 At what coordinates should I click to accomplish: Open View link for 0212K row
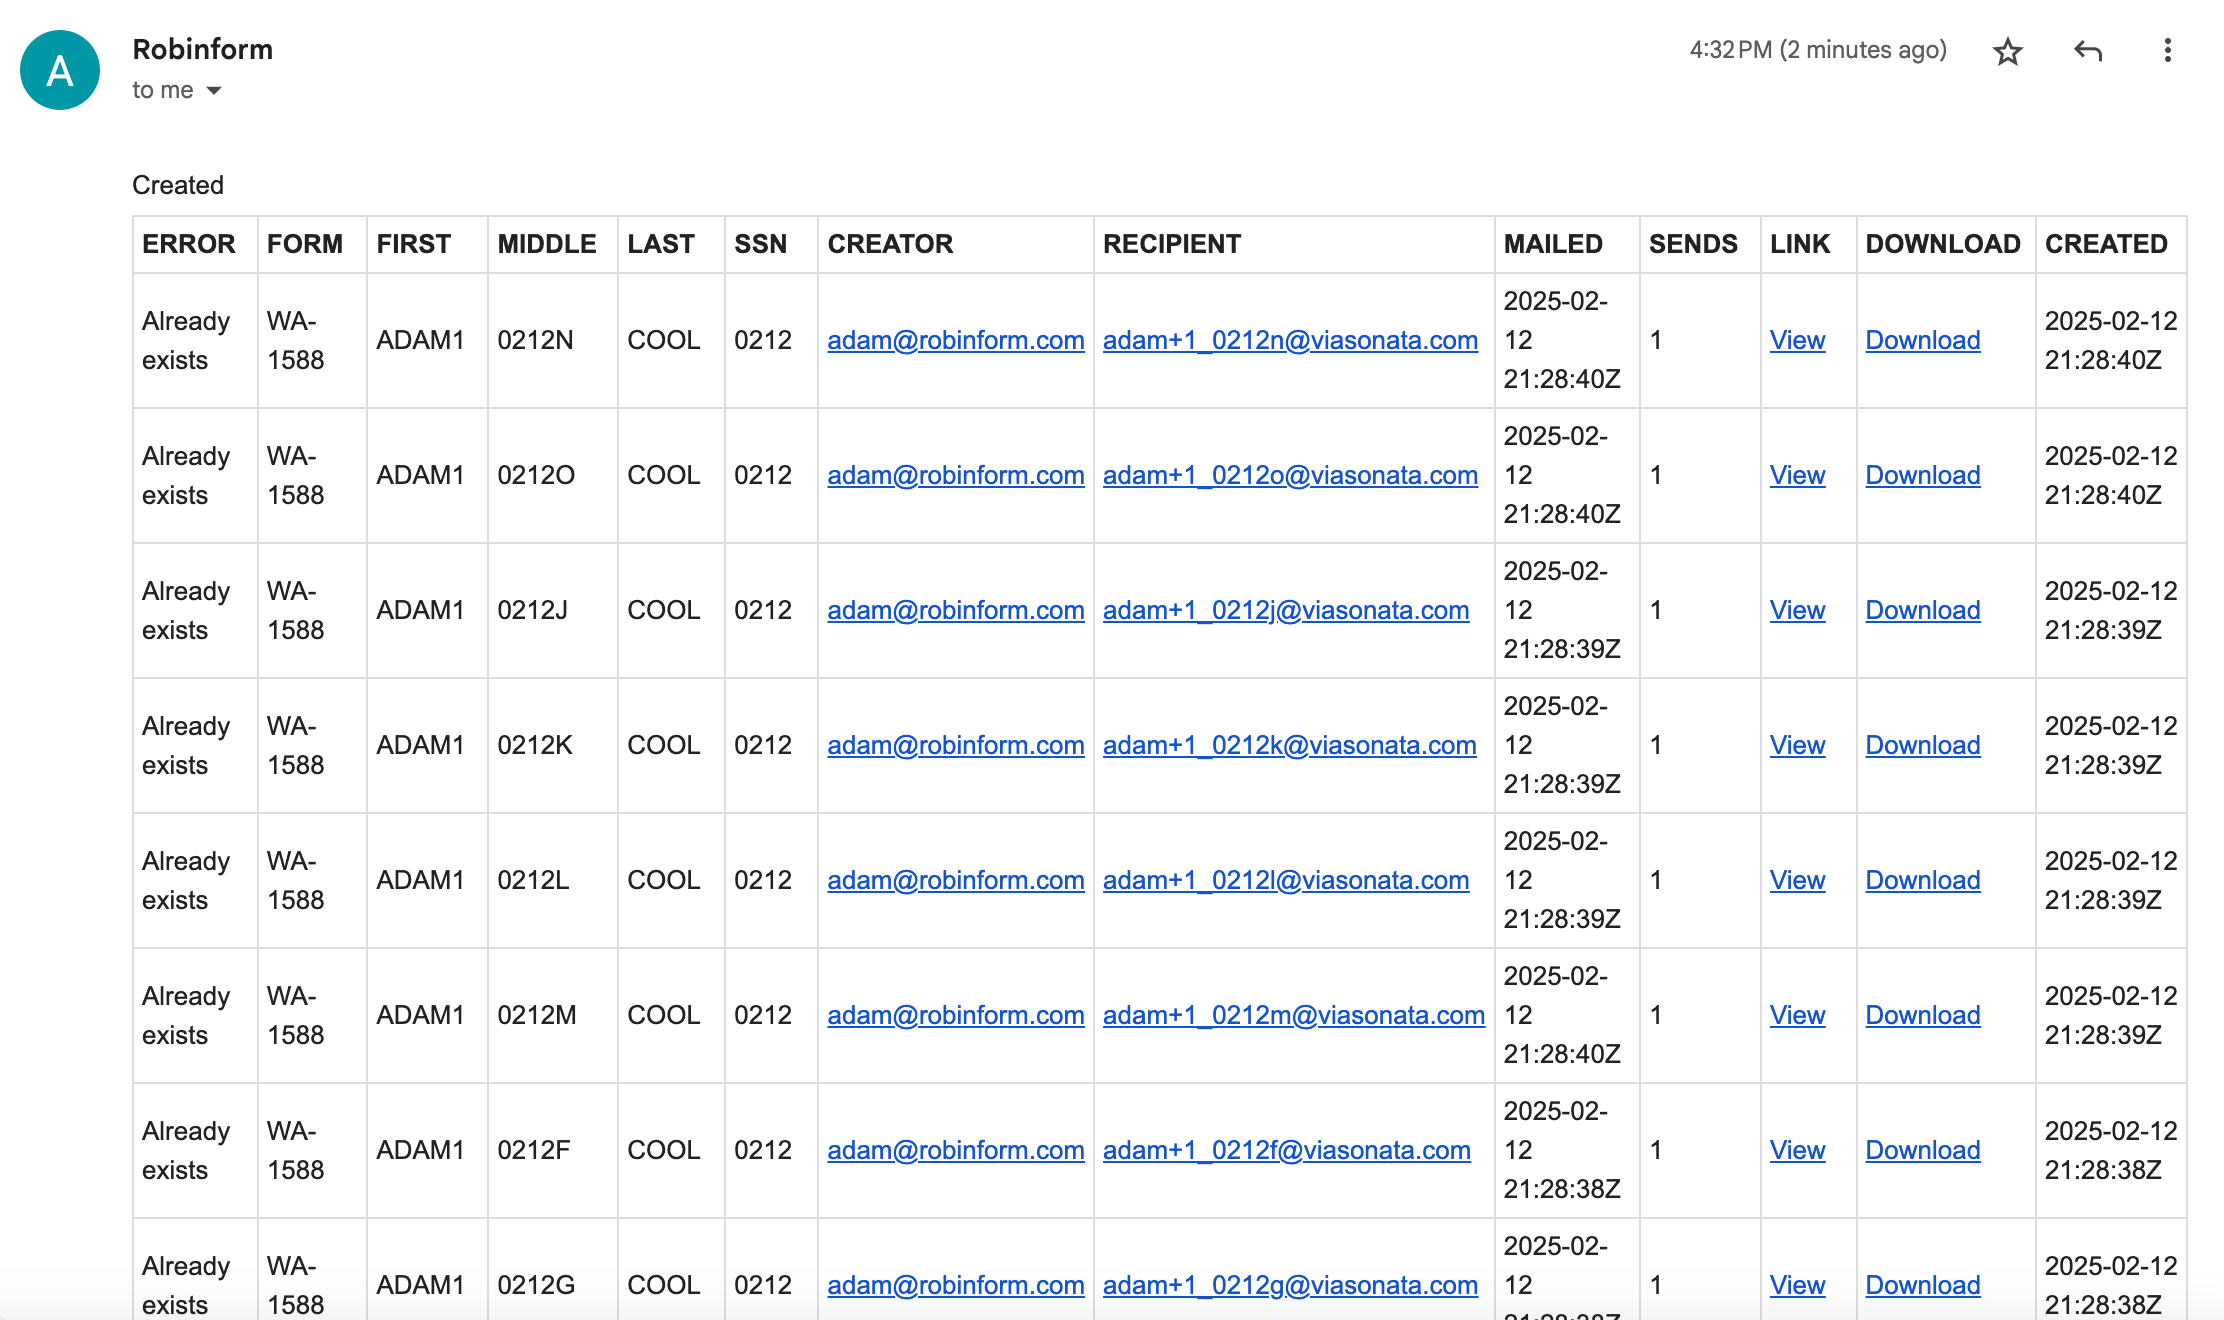[1797, 745]
